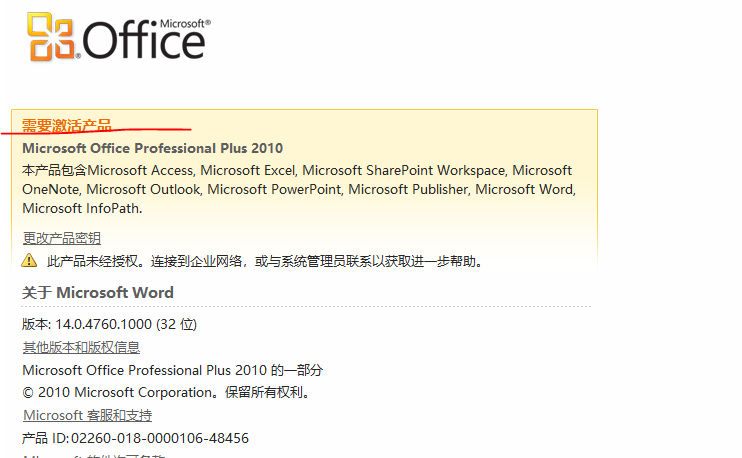Open the 更改产品密钥 link
The image size is (742, 458).
(x=61, y=238)
